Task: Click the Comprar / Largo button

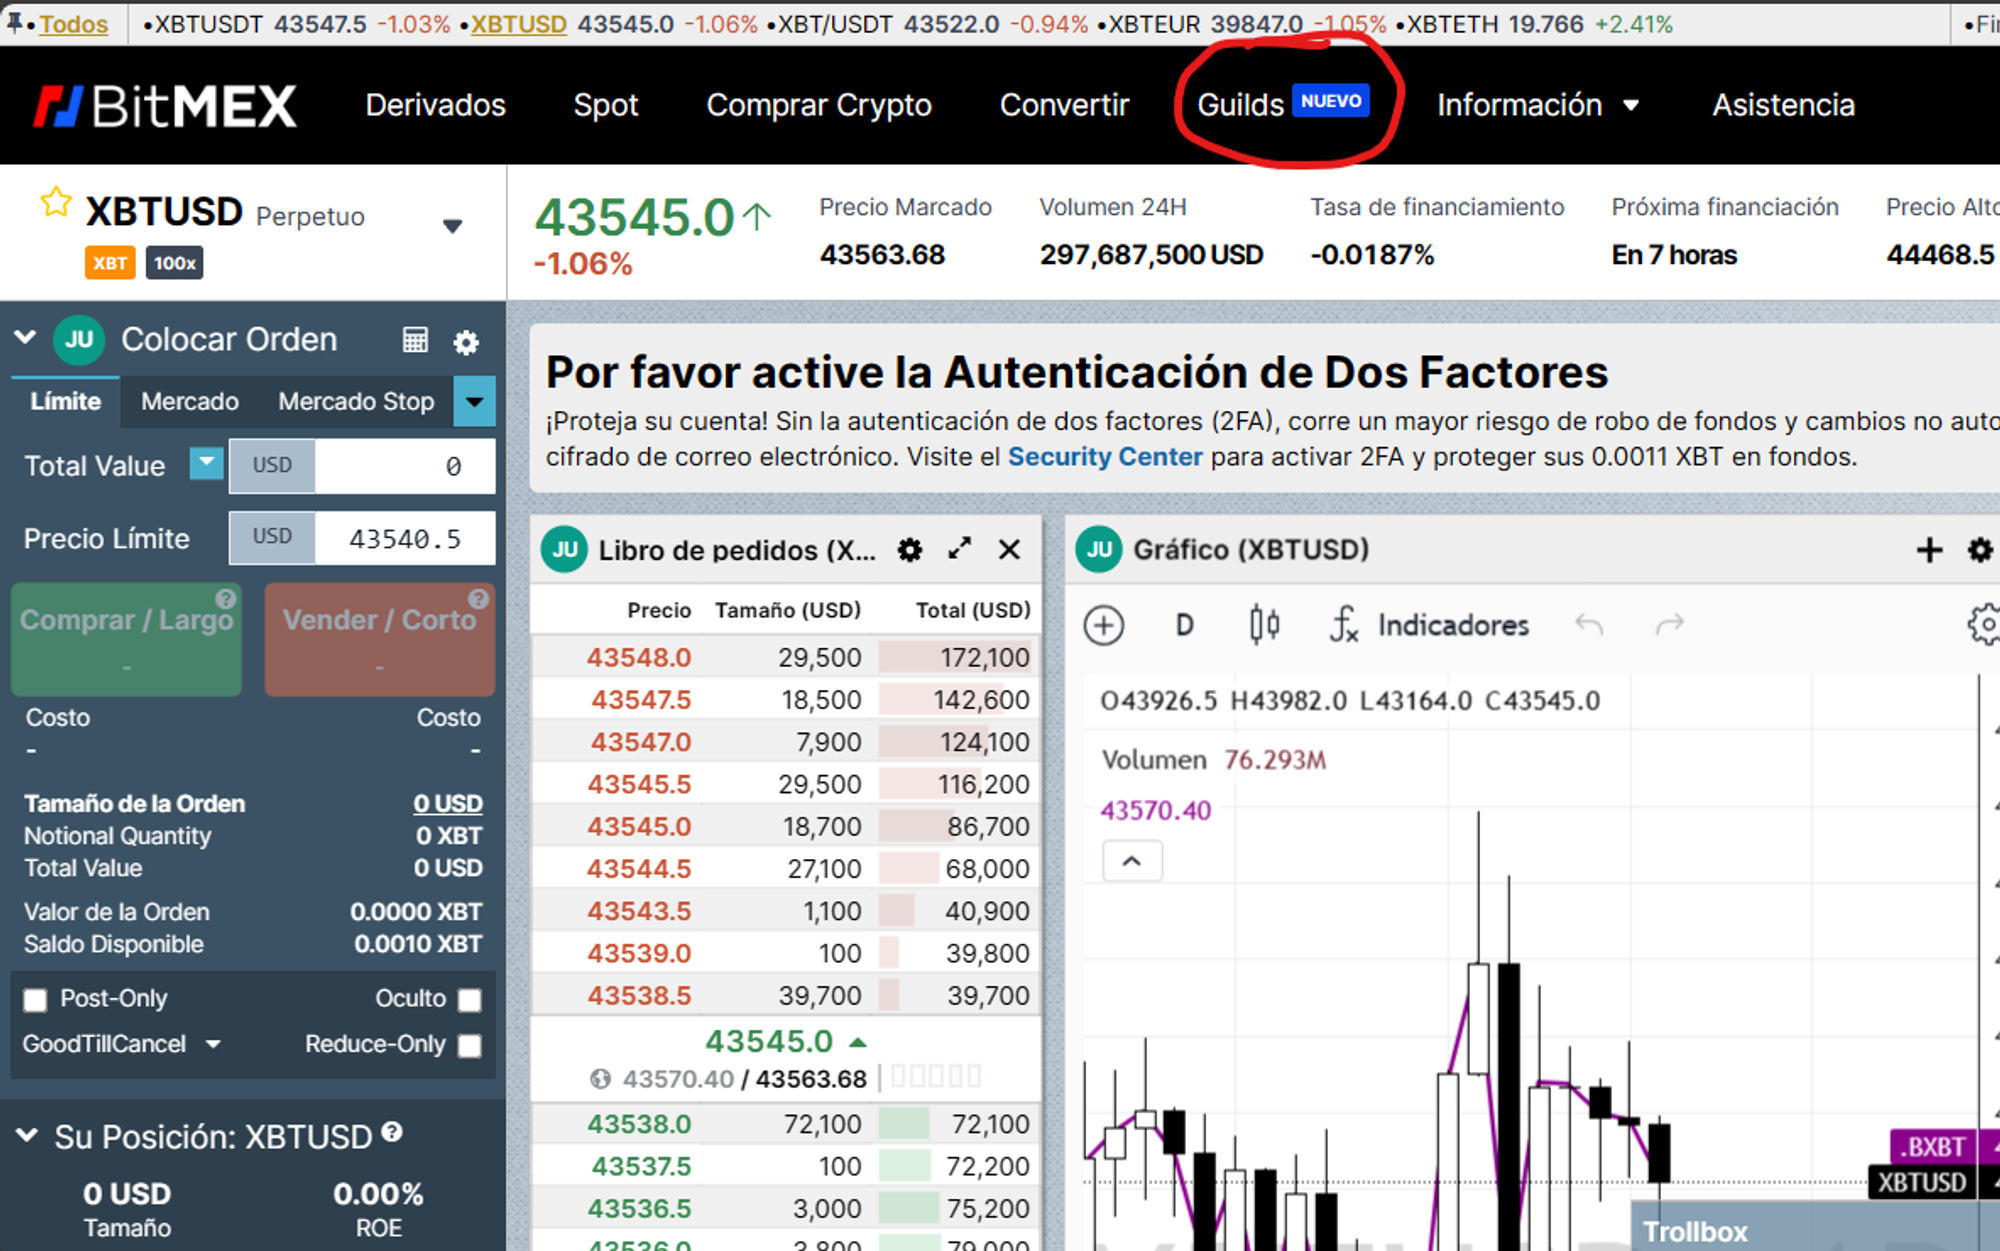Action: [127, 639]
